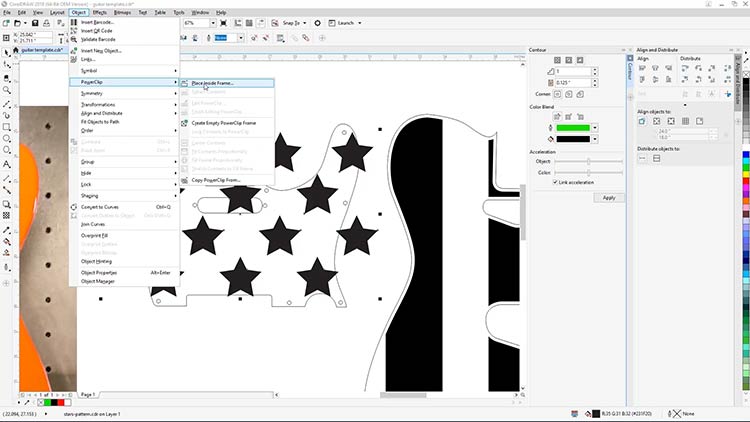Click contour fill black color swatch

pyautogui.click(x=573, y=139)
